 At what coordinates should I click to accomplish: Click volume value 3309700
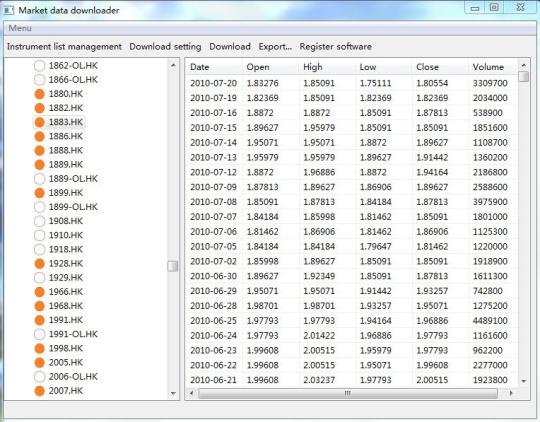490,83
